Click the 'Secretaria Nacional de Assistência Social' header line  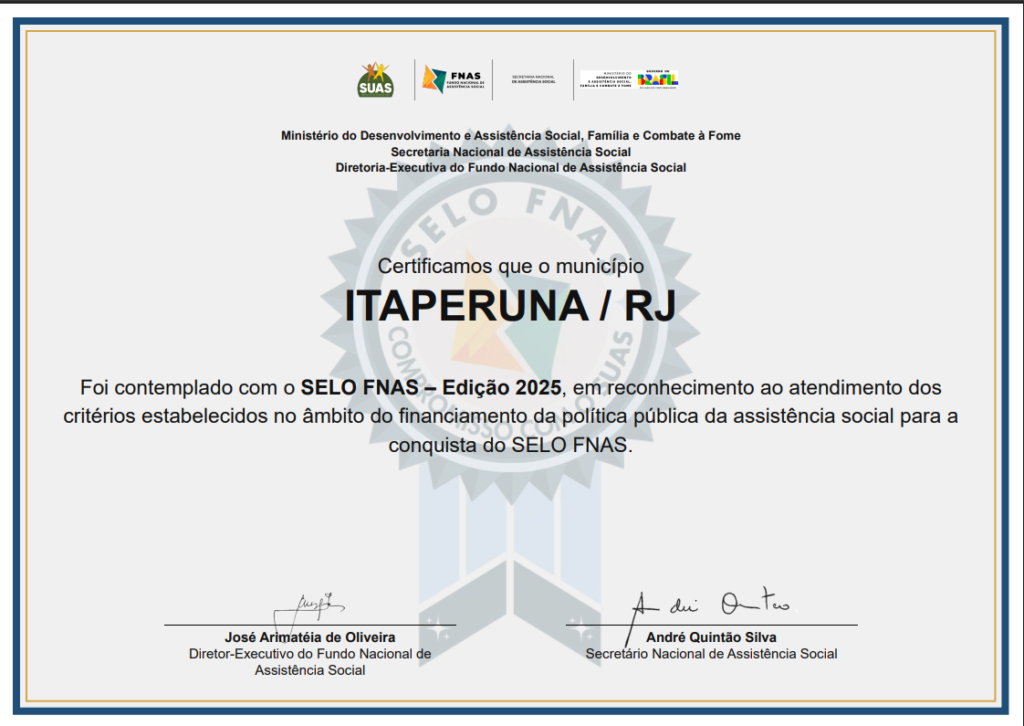tap(510, 151)
